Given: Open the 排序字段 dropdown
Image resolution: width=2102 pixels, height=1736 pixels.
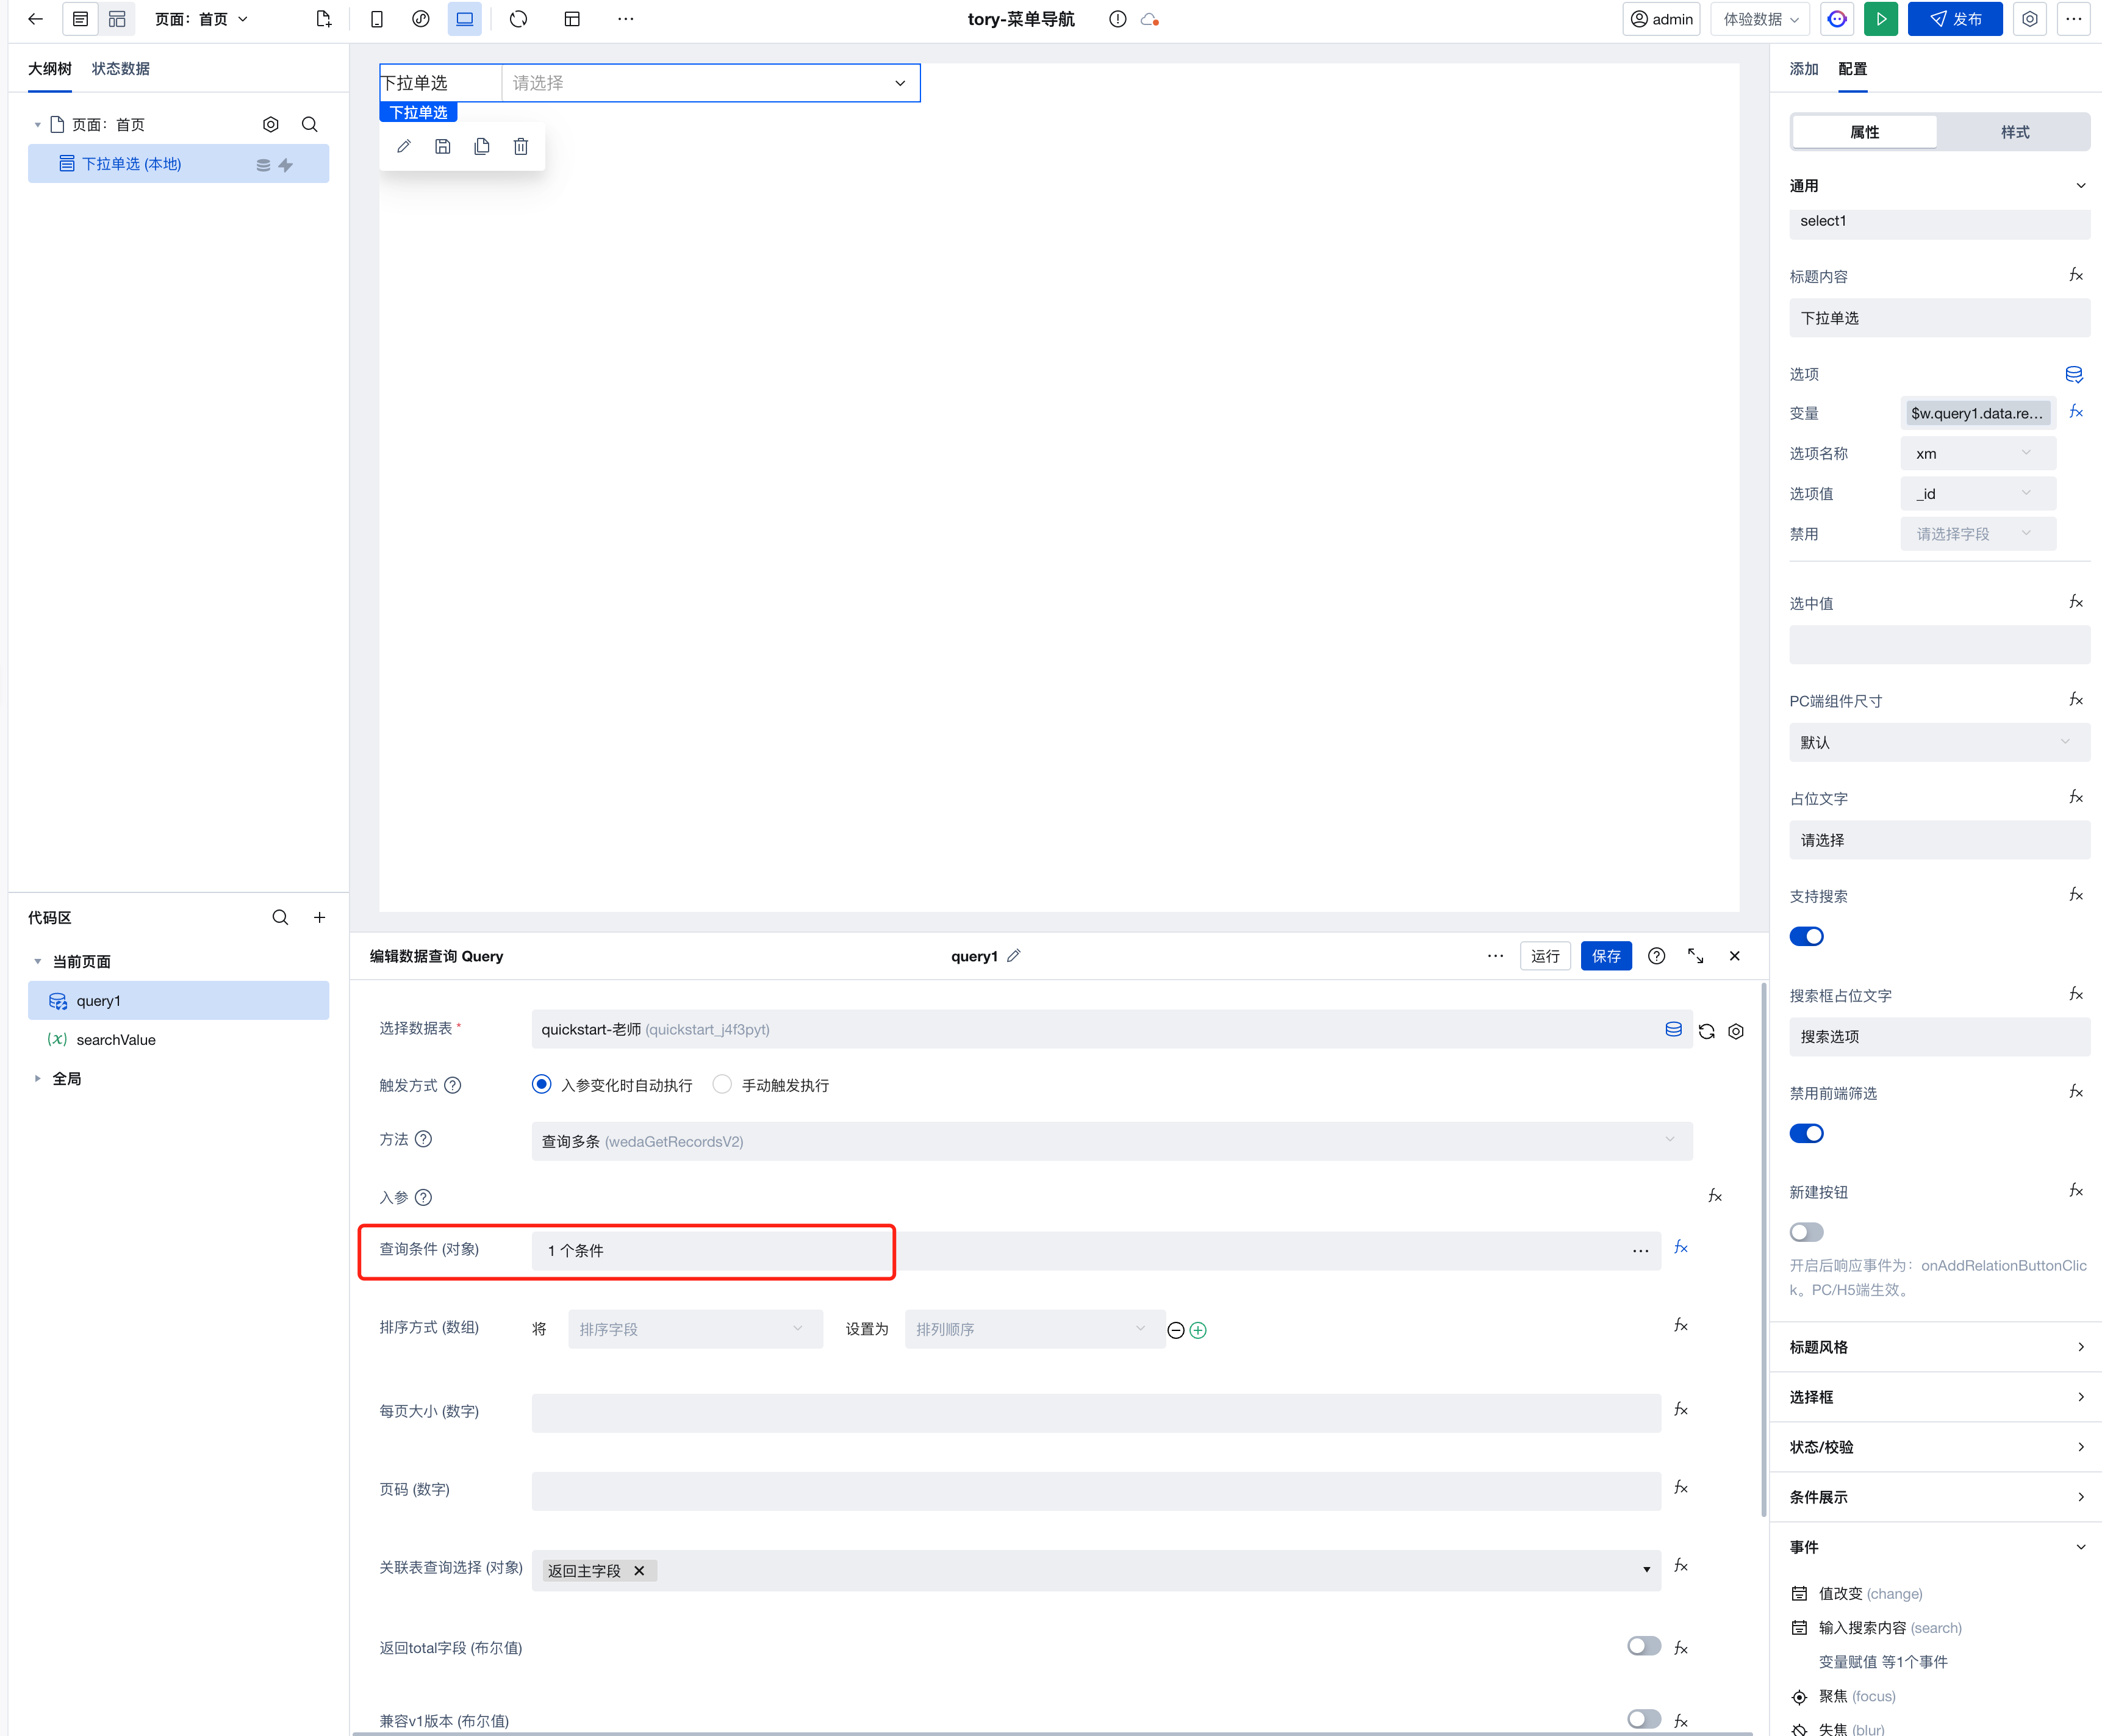Looking at the screenshot, I should coord(695,1329).
